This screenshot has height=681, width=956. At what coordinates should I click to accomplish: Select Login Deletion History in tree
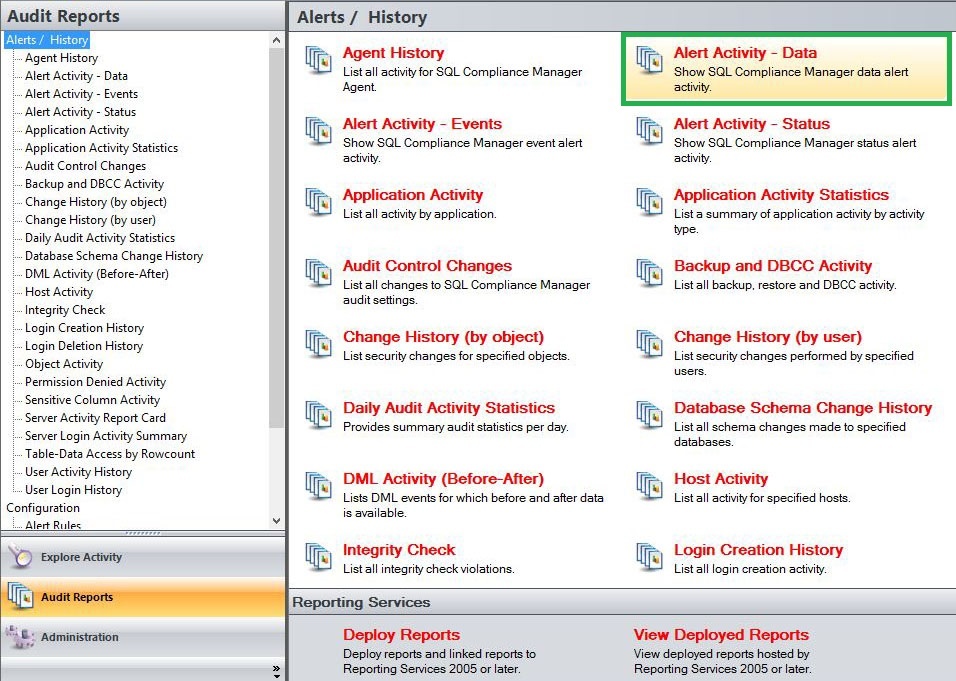[x=84, y=346]
